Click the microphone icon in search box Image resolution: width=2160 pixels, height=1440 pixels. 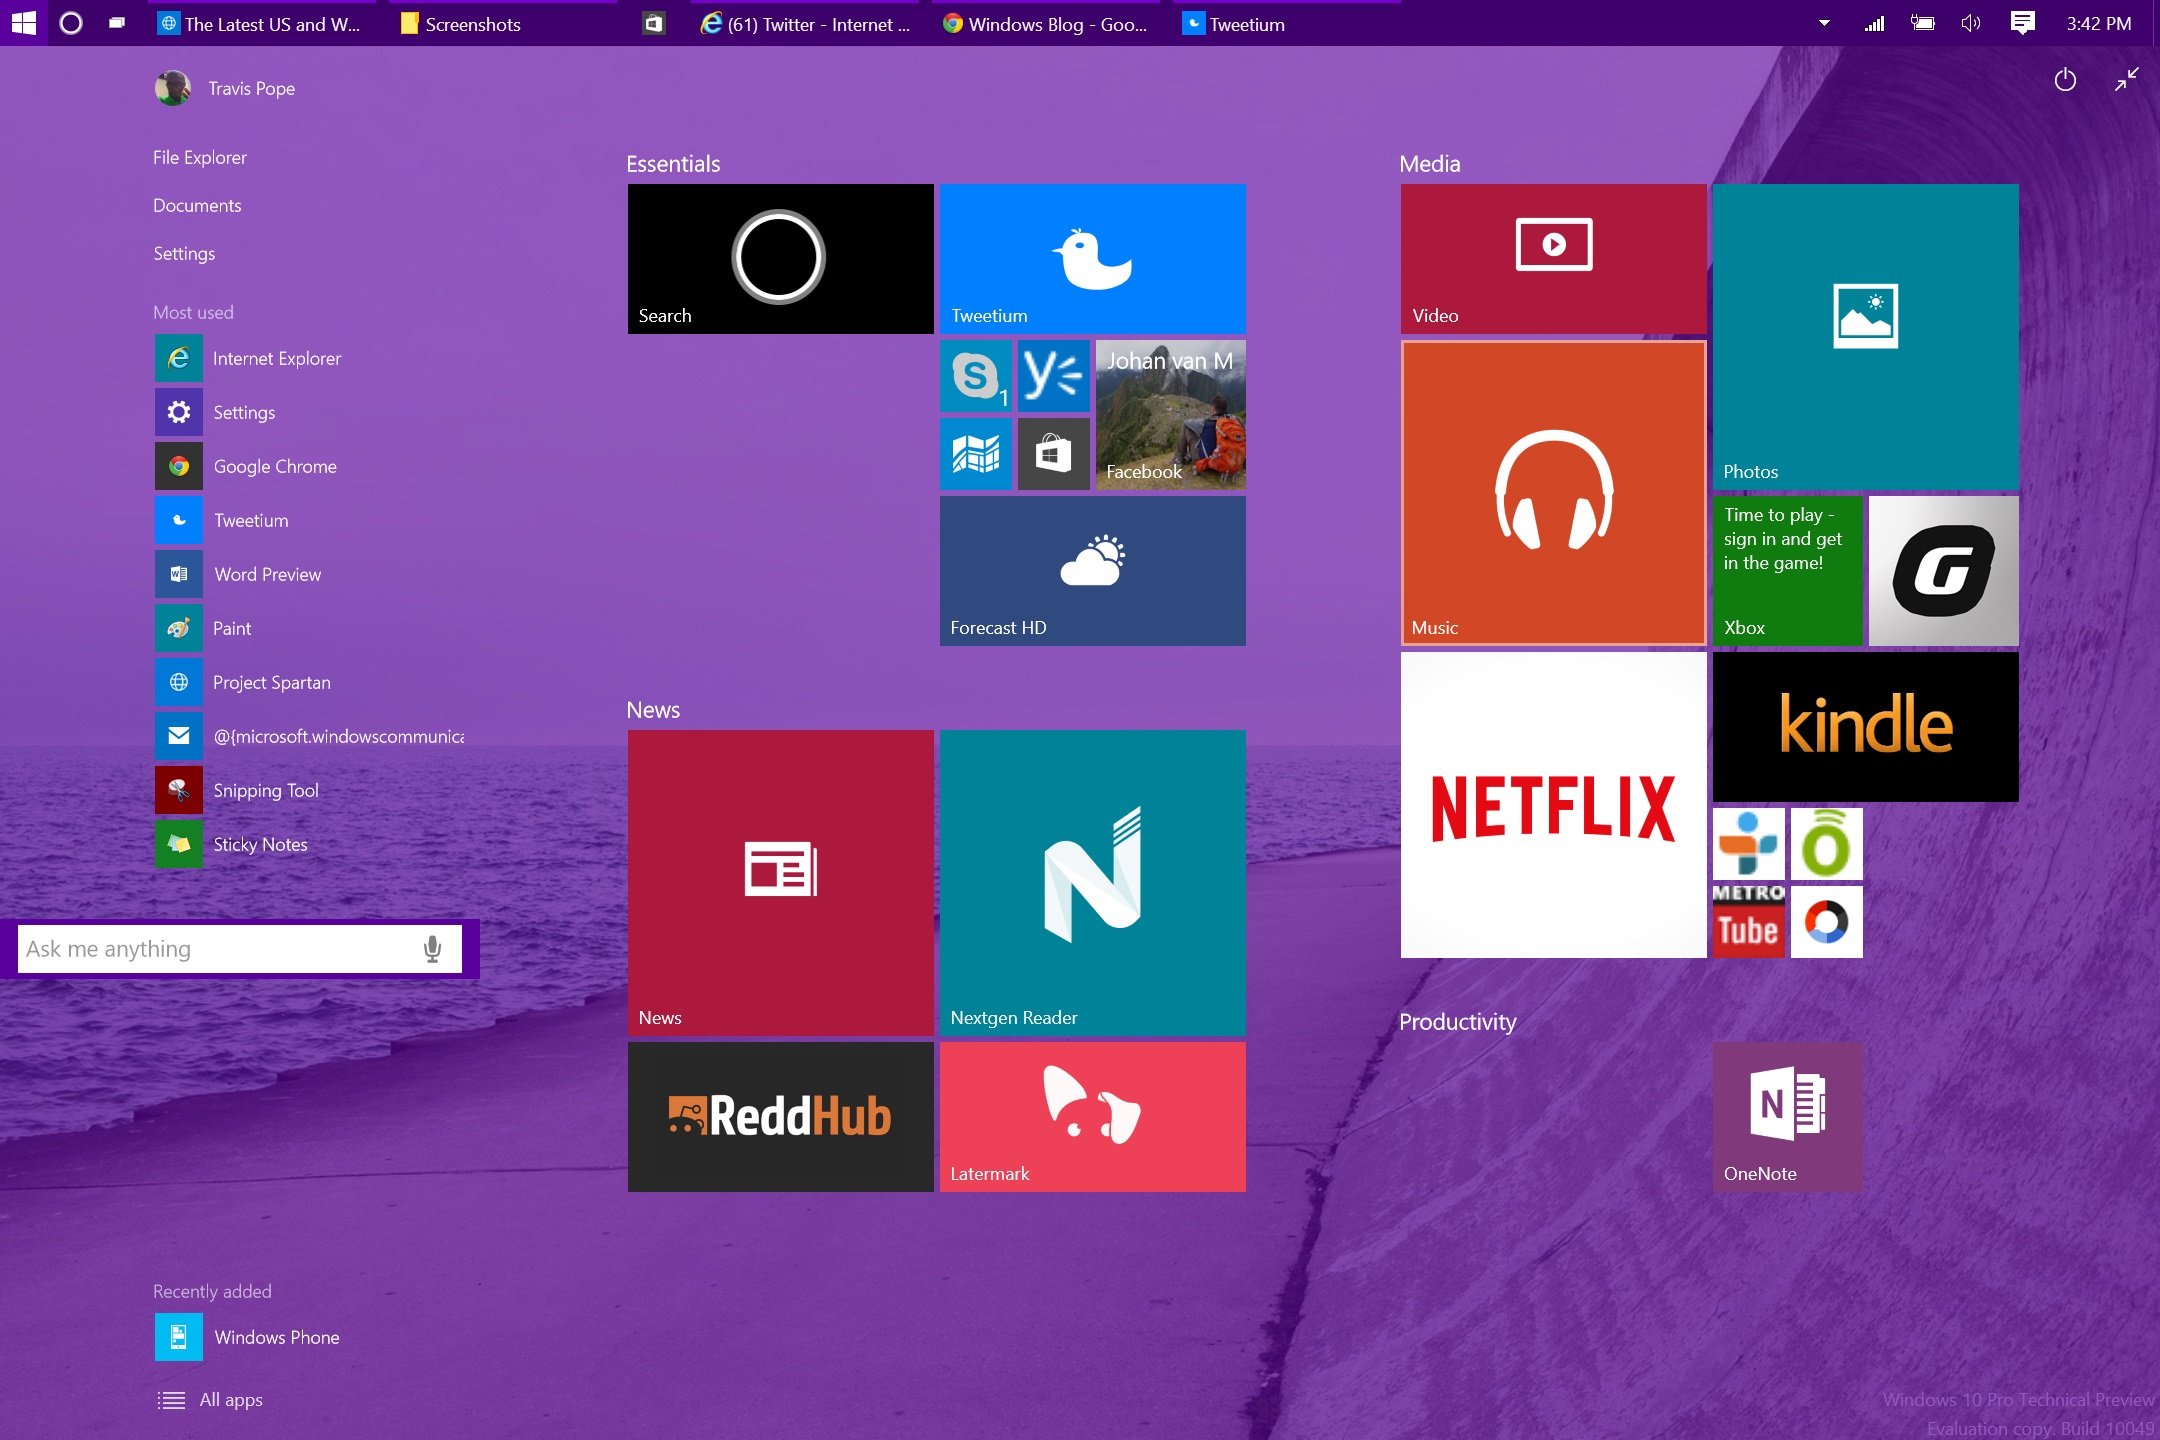coord(432,949)
